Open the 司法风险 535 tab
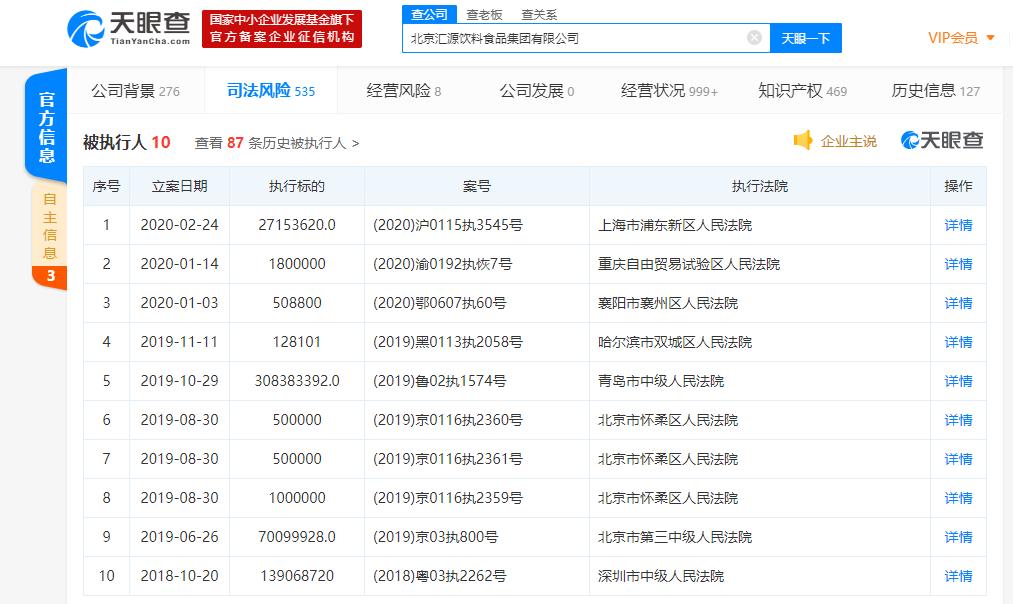The width and height of the screenshot is (1013, 604). point(271,90)
